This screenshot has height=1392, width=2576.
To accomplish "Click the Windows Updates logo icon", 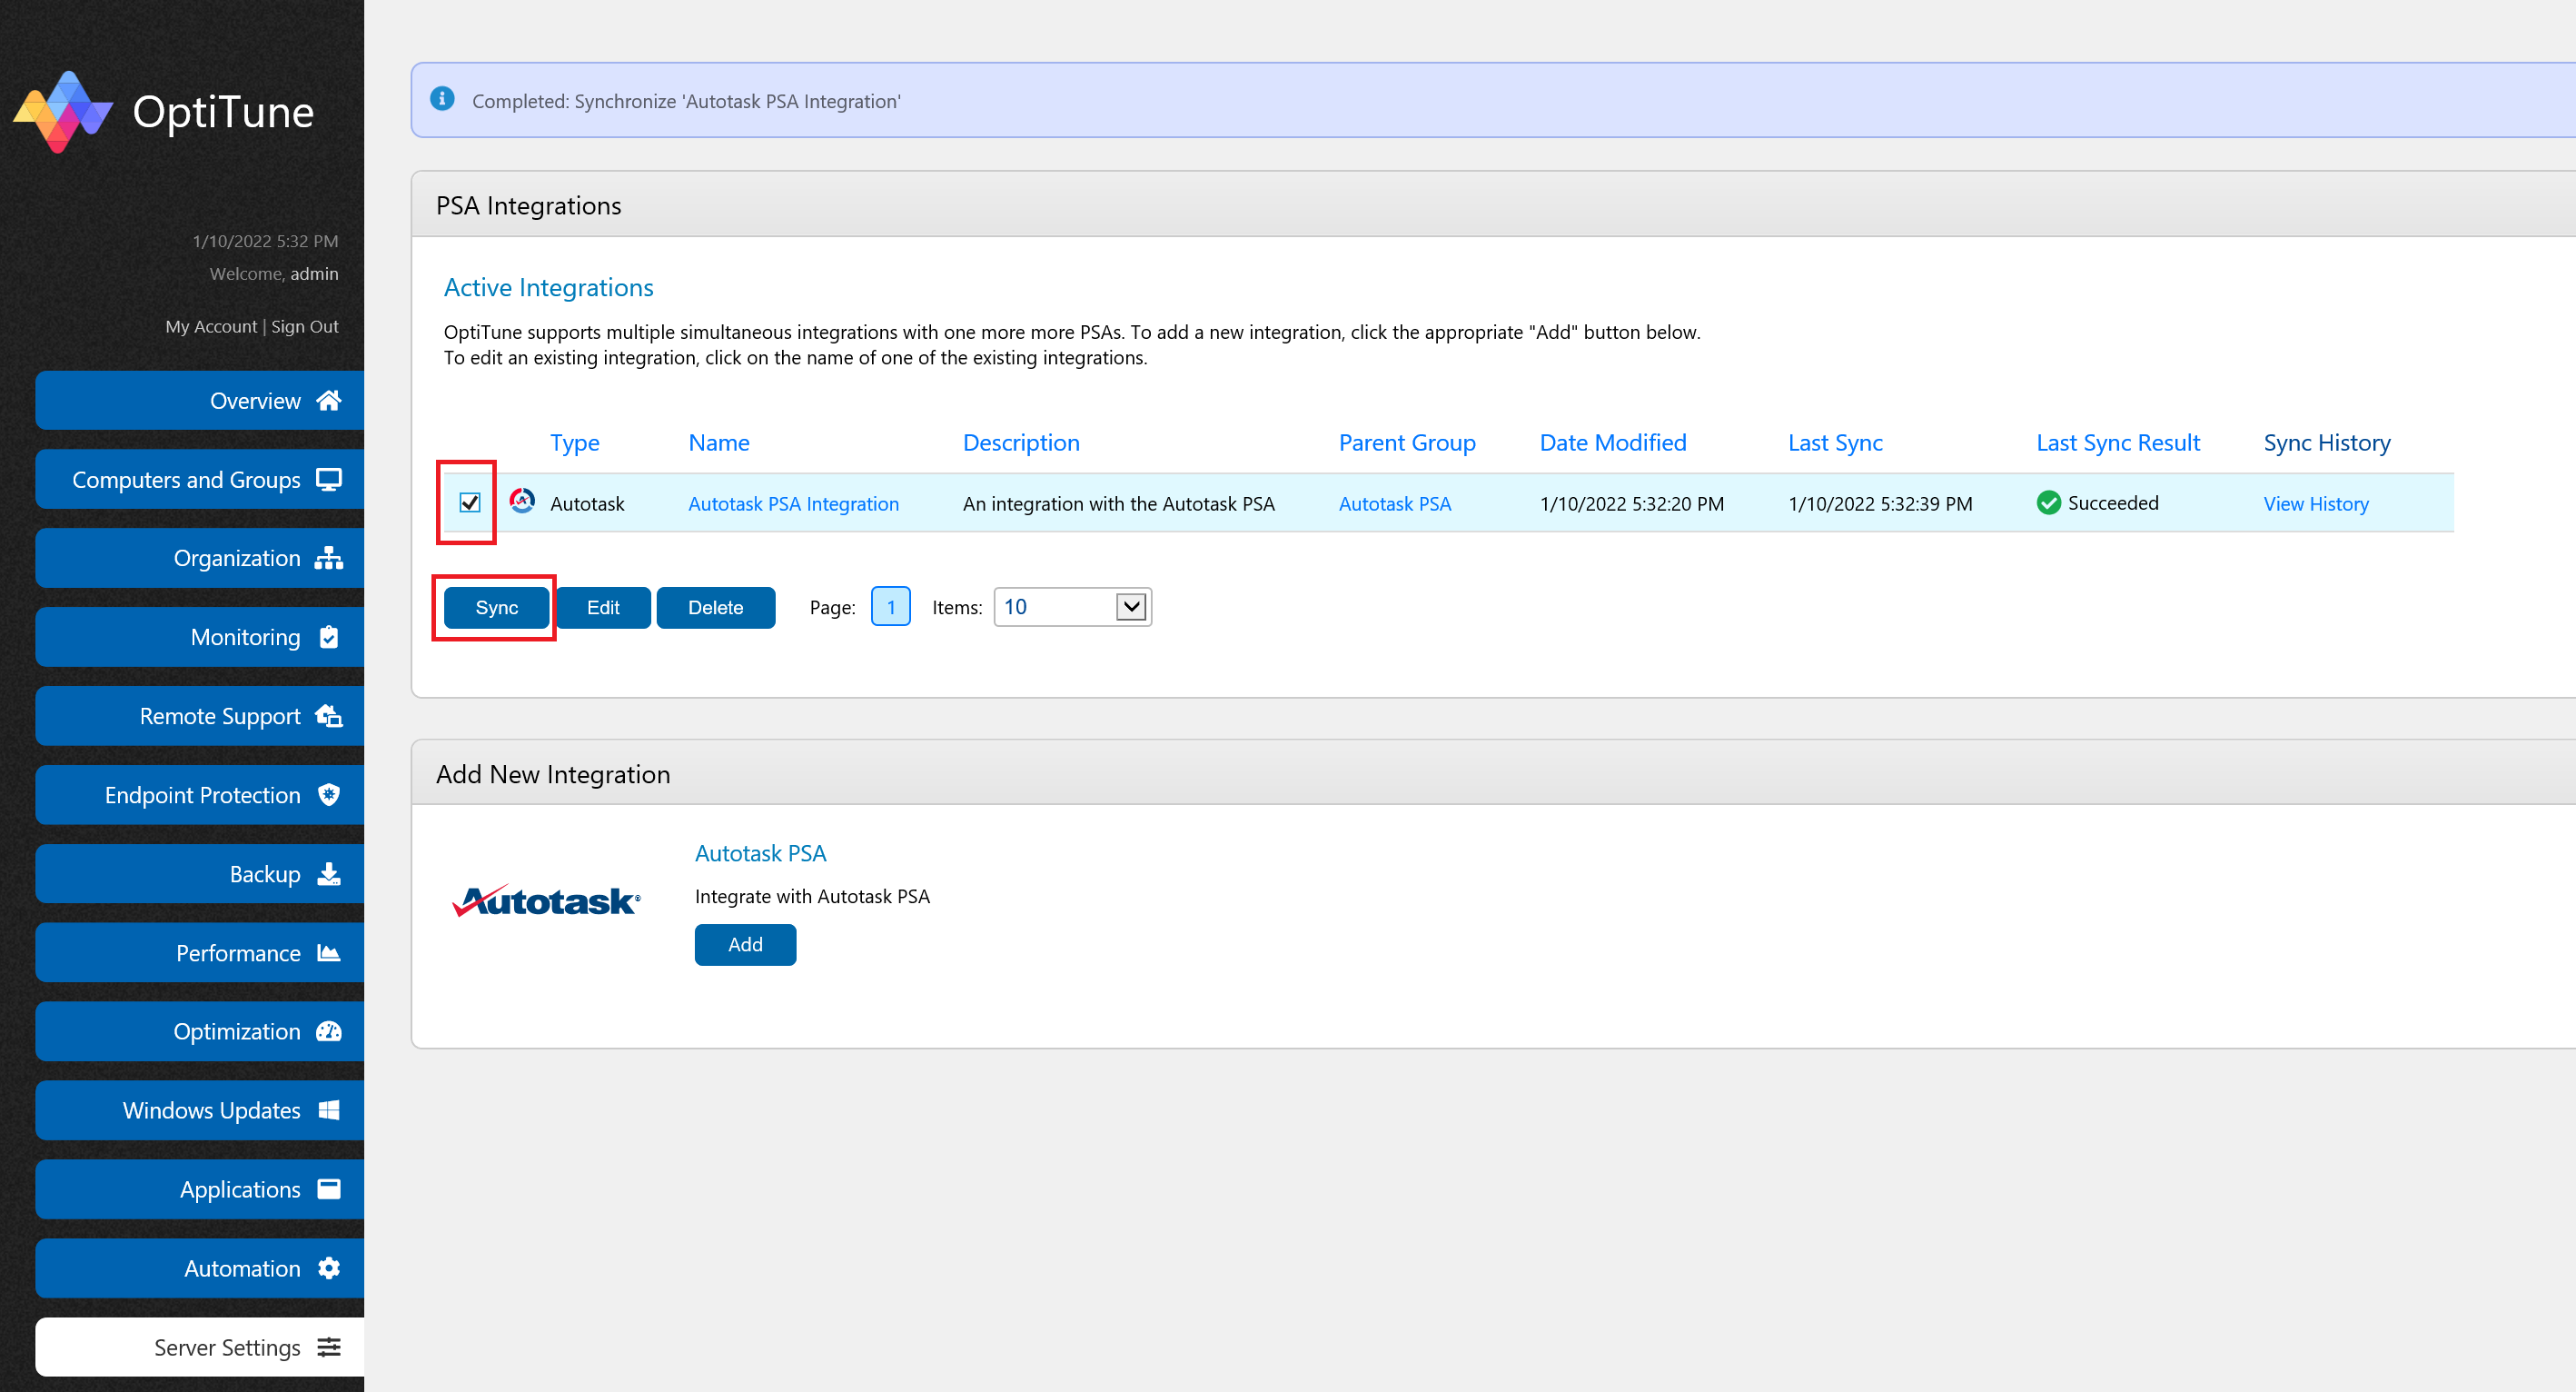I will [329, 1110].
